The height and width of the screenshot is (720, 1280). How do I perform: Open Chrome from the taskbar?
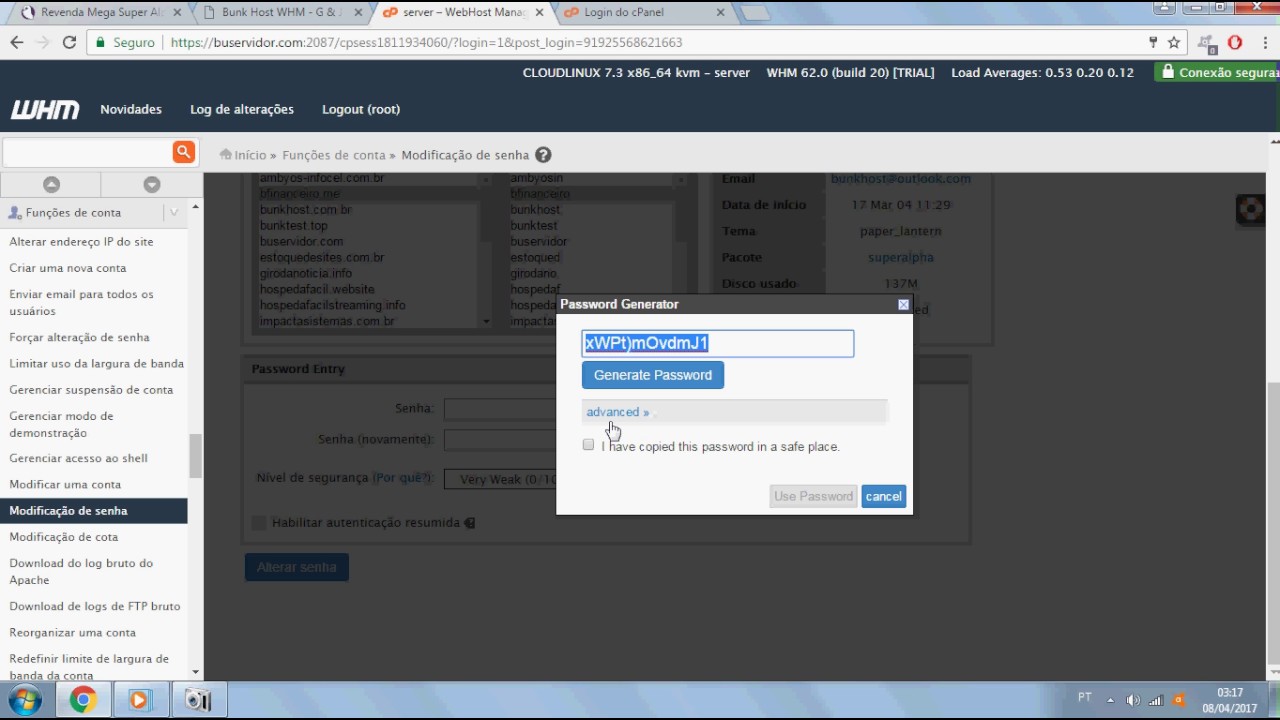pyautogui.click(x=83, y=700)
